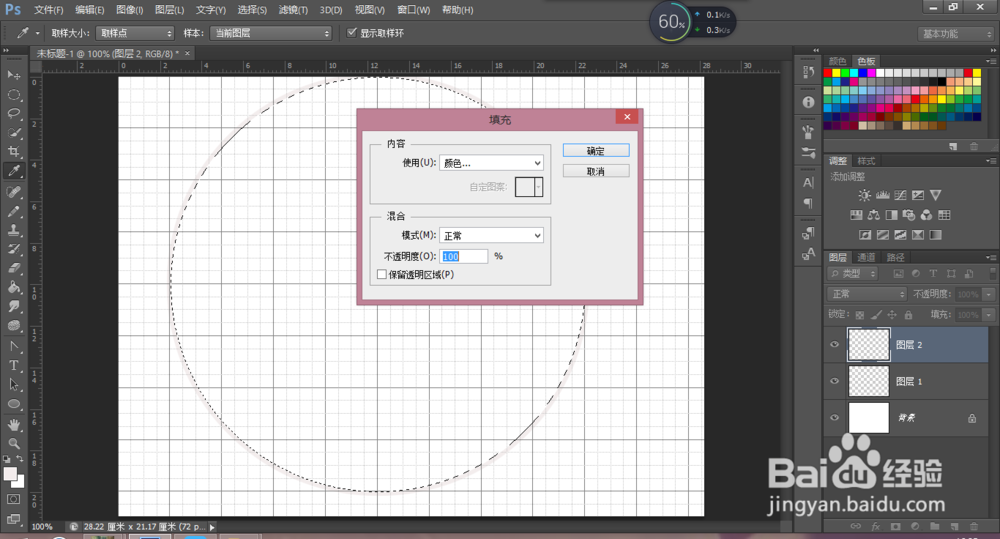The image size is (1000, 539).
Task: Enable Preserve Transparency checkbox in Fill dialog
Action: pyautogui.click(x=381, y=274)
